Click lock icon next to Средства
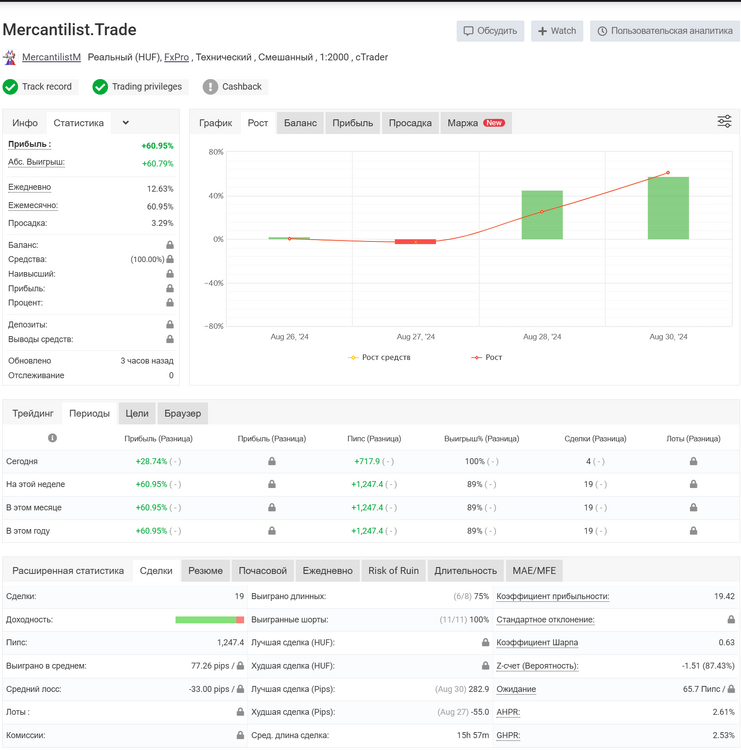The width and height of the screenshot is (741, 750). click(170, 259)
